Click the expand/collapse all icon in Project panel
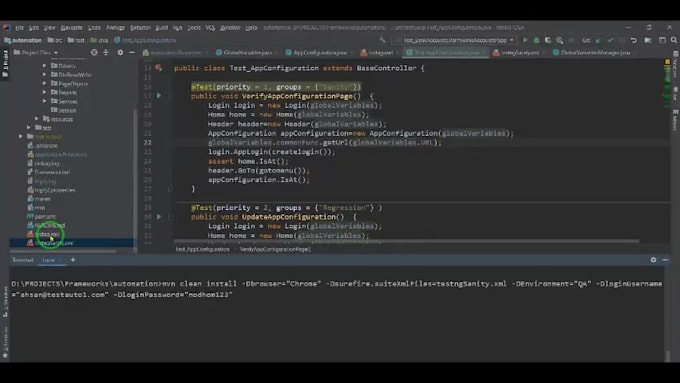Screen dimensions: 680x383 [x=106, y=52]
